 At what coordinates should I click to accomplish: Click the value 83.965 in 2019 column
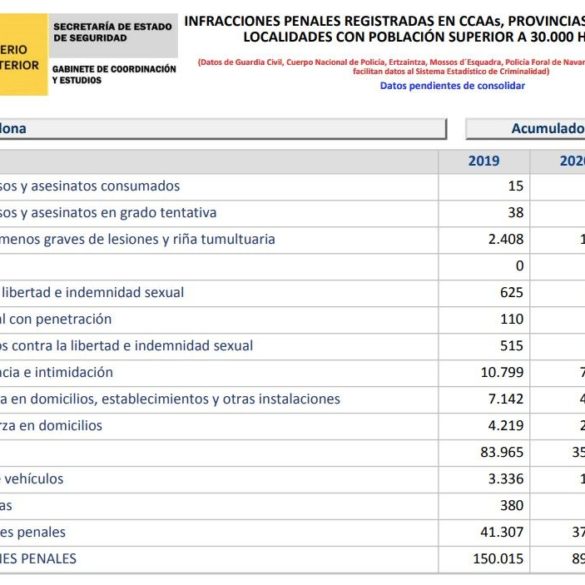coord(502,452)
